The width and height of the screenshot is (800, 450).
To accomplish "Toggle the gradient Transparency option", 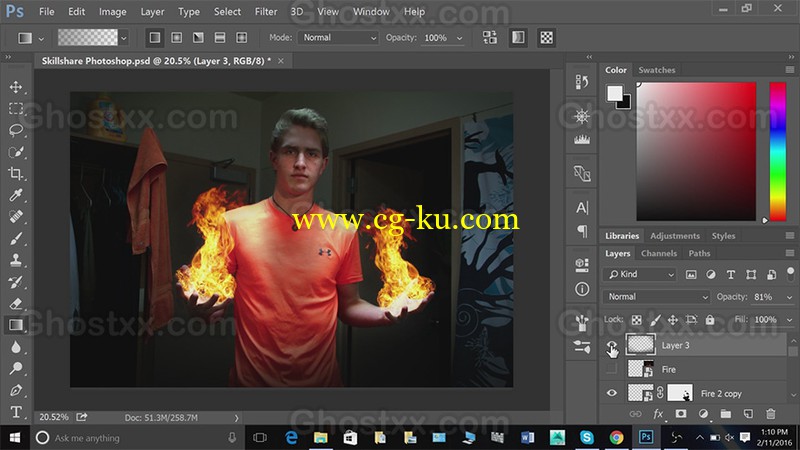I will click(546, 37).
